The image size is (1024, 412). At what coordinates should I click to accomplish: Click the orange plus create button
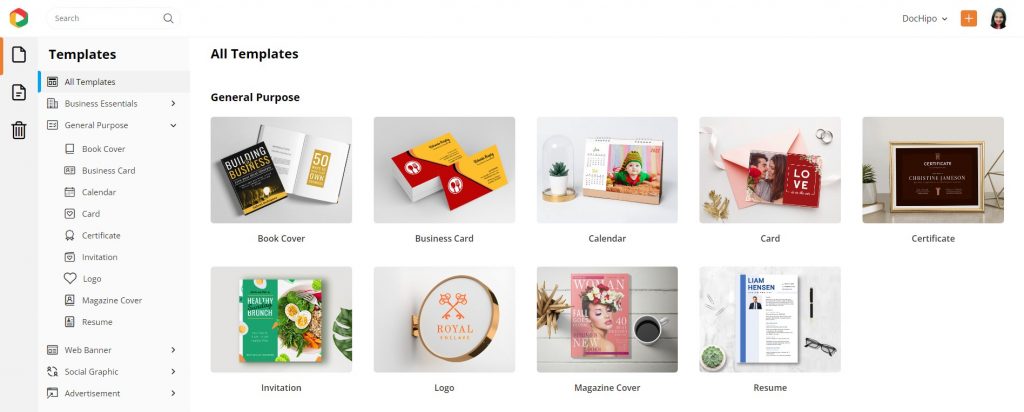[x=968, y=18]
